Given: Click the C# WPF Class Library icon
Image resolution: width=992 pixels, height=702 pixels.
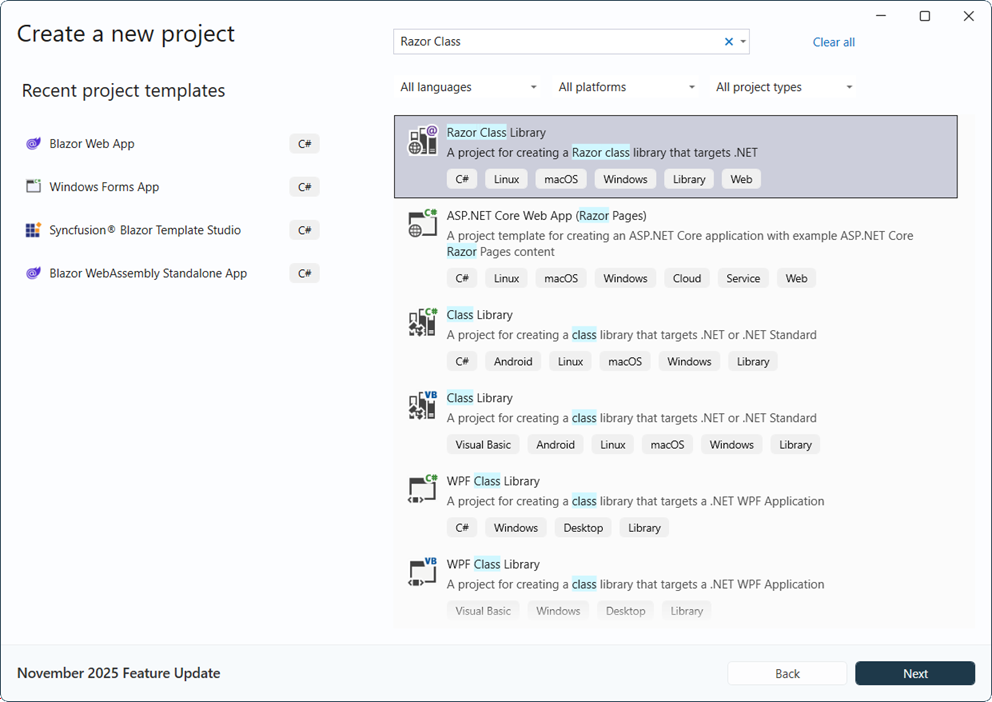Looking at the screenshot, I should tap(423, 489).
